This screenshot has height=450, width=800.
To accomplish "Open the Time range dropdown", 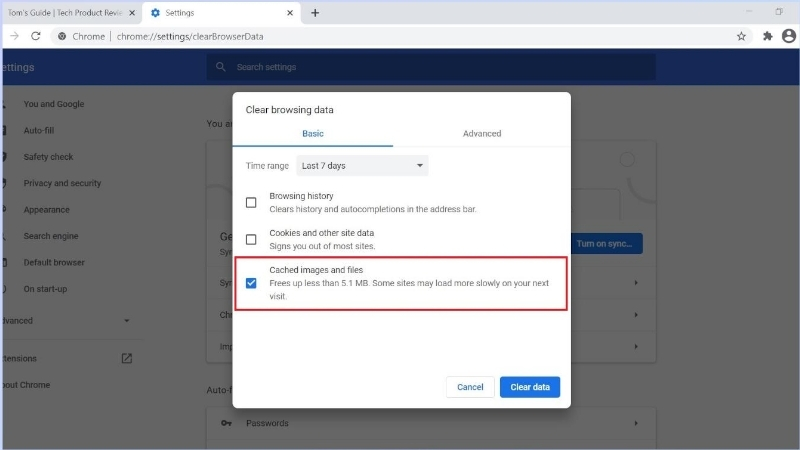I will pyautogui.click(x=362, y=166).
